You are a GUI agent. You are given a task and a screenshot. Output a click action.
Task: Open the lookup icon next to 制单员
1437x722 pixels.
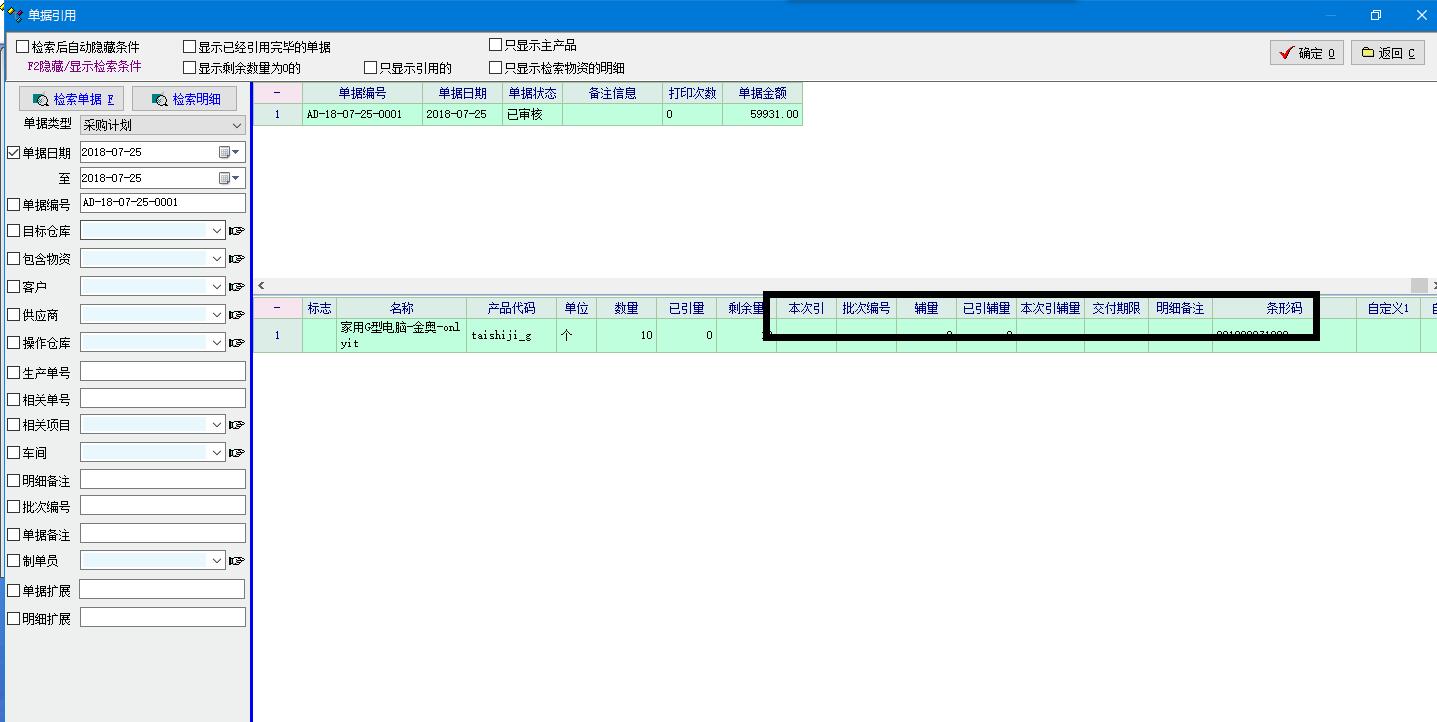tap(236, 561)
